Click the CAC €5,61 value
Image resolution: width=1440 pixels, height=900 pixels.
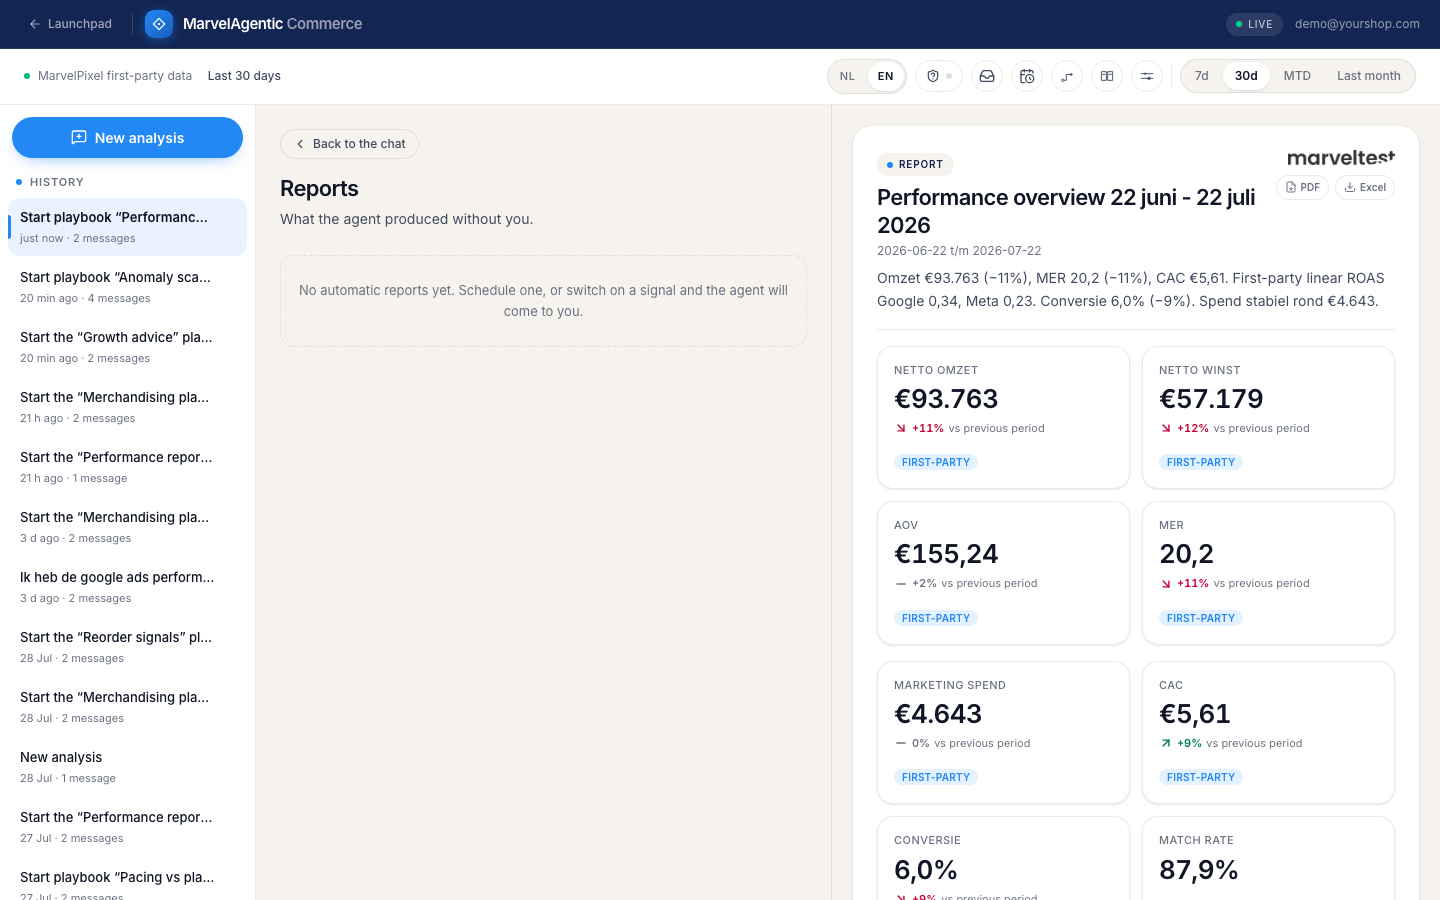coord(1195,714)
